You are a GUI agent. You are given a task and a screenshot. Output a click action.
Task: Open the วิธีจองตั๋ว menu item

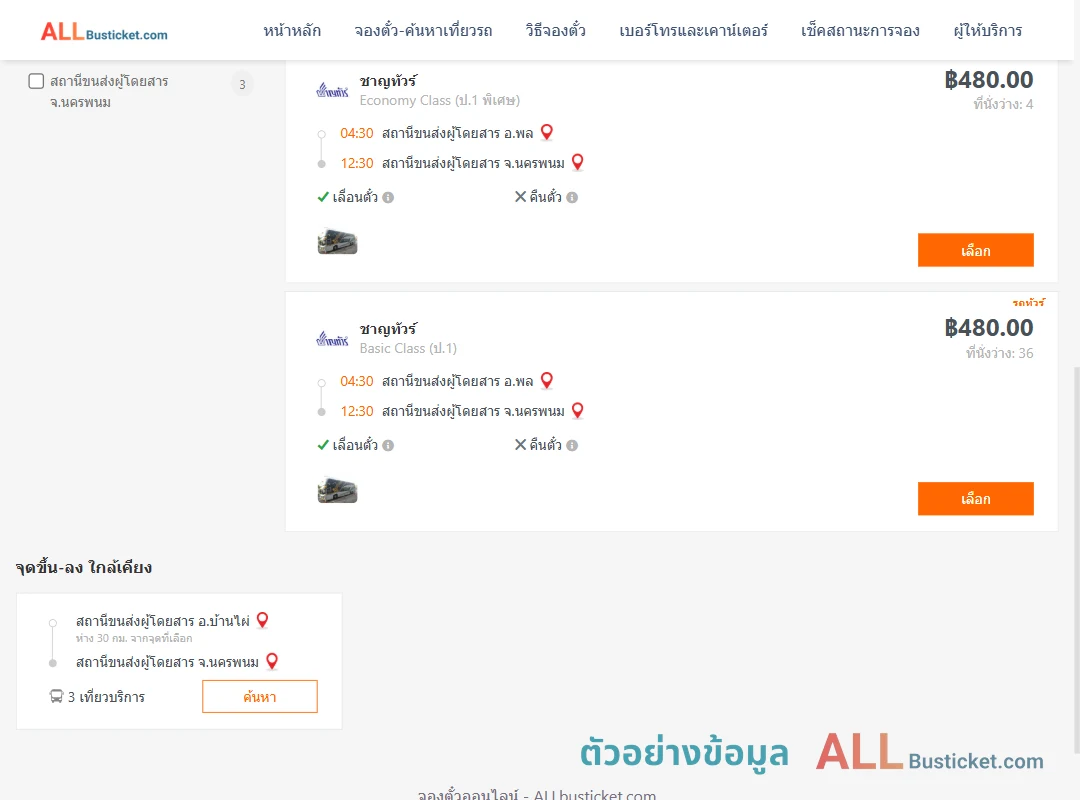click(555, 31)
